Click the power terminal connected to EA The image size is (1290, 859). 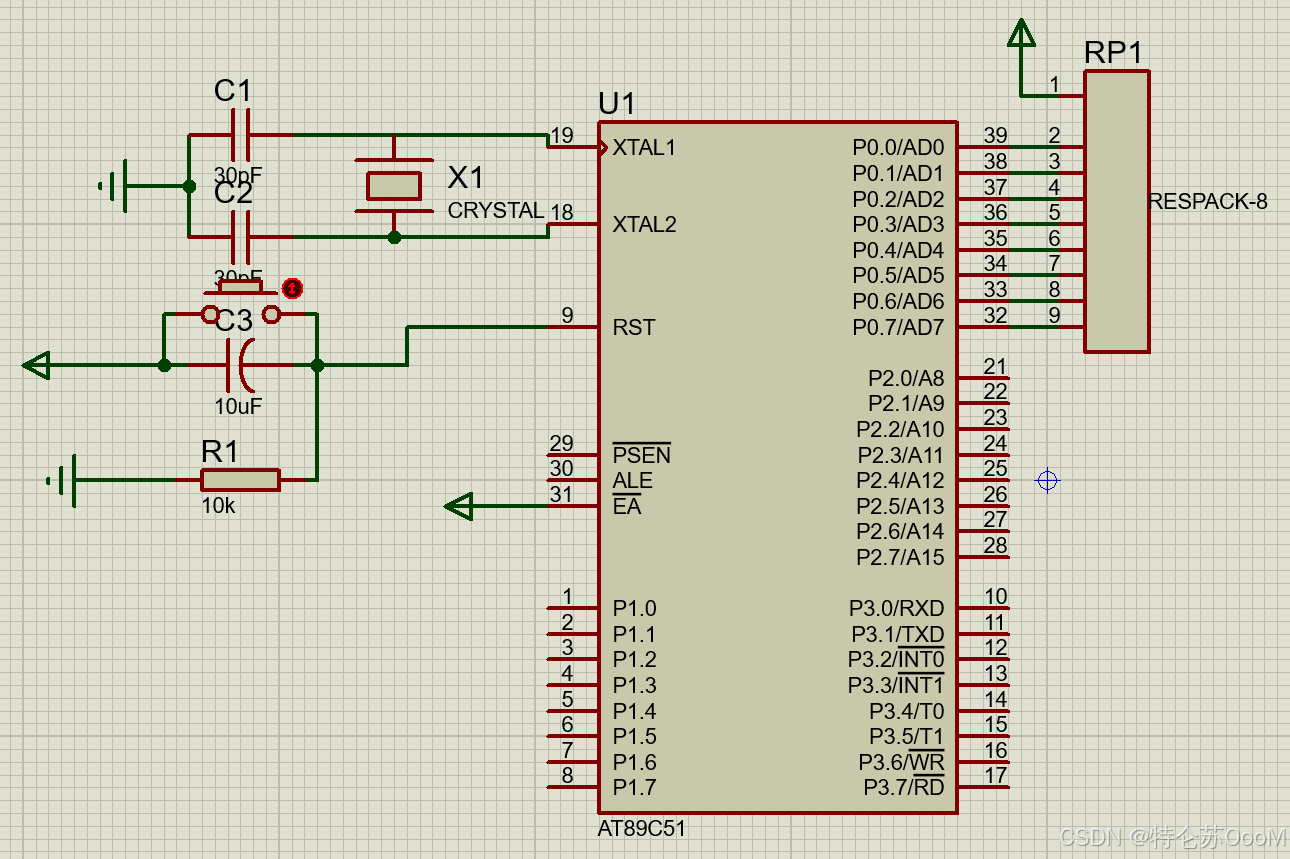click(x=458, y=506)
